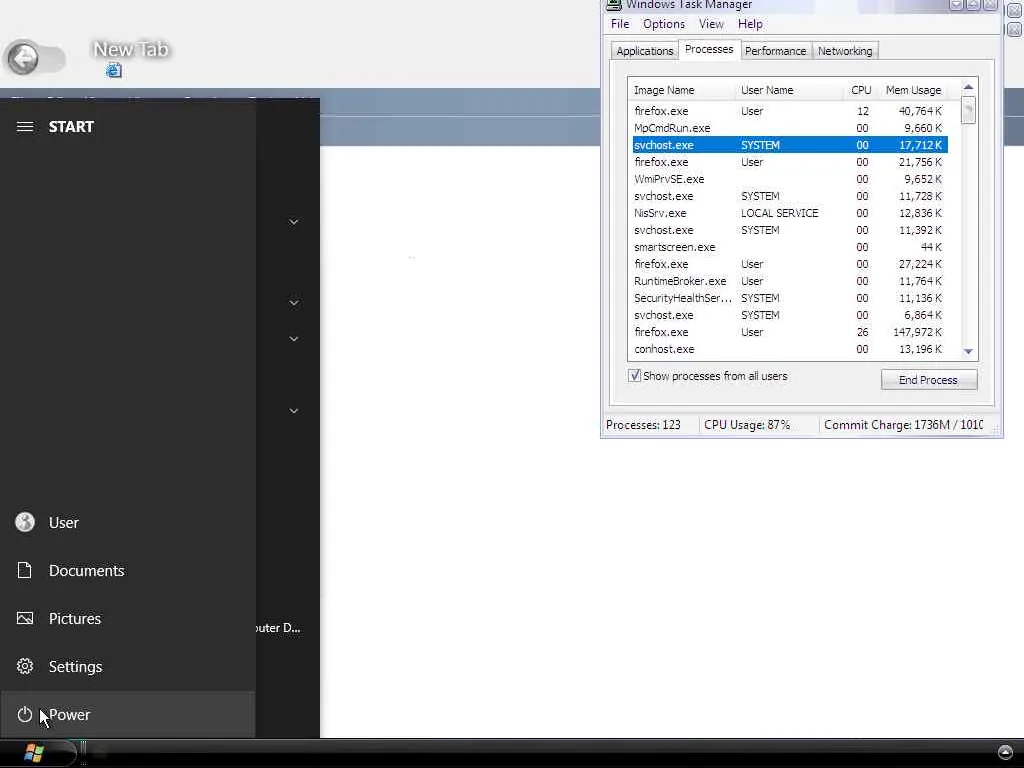Switch to the Performance tab
The width and height of the screenshot is (1024, 768).
click(x=775, y=51)
